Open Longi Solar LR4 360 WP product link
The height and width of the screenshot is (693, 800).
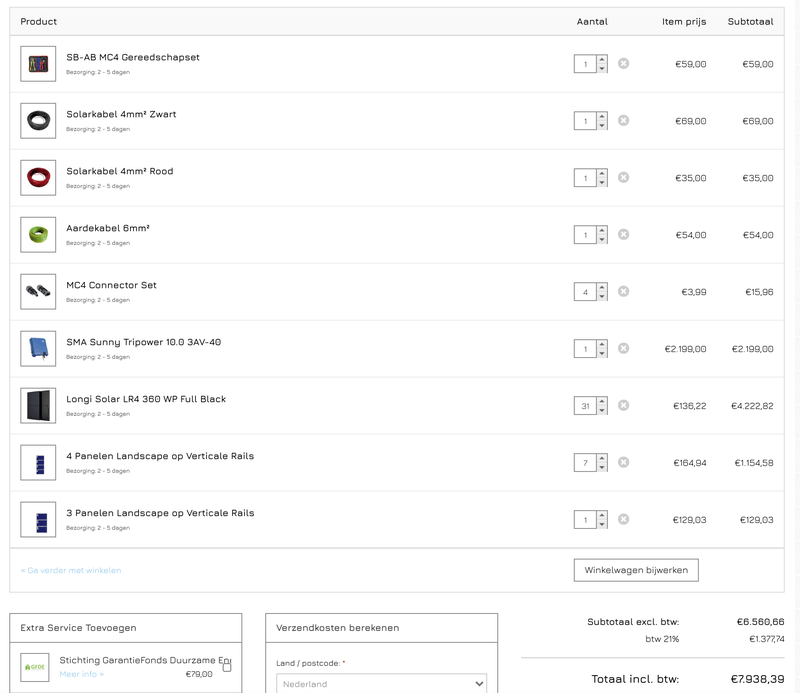[146, 399]
